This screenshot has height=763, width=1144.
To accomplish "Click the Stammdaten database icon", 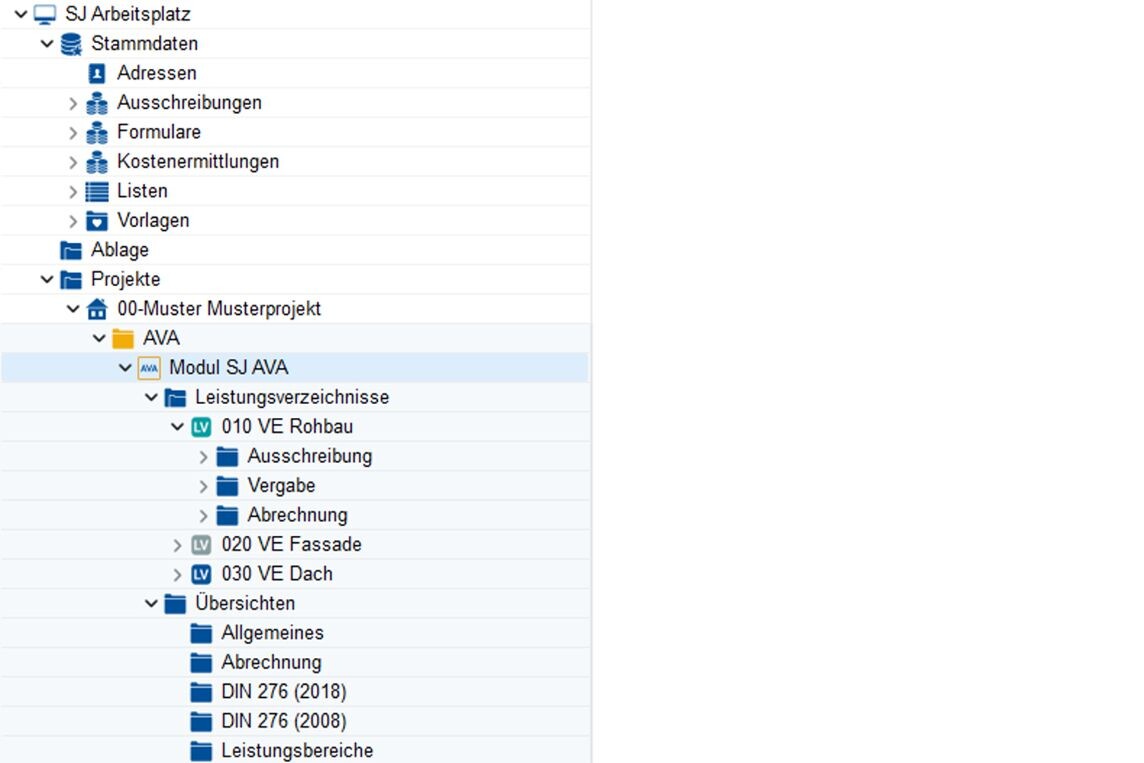I will coord(71,44).
